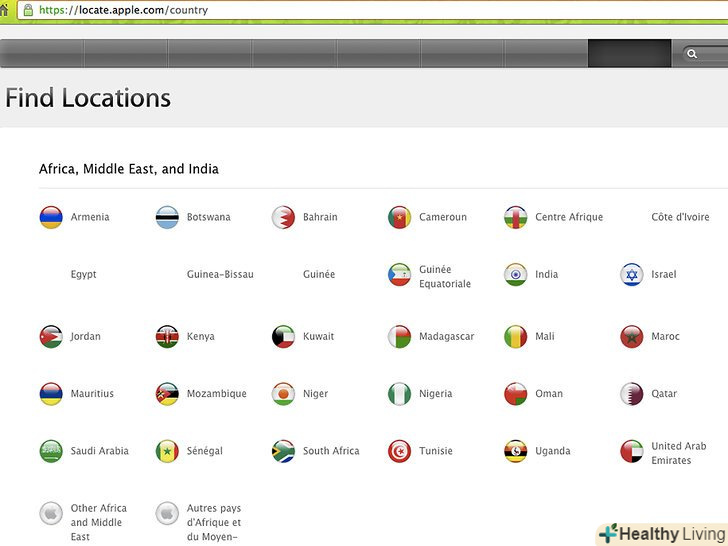Click the browser home icon
This screenshot has width=728, height=546.
4,10
